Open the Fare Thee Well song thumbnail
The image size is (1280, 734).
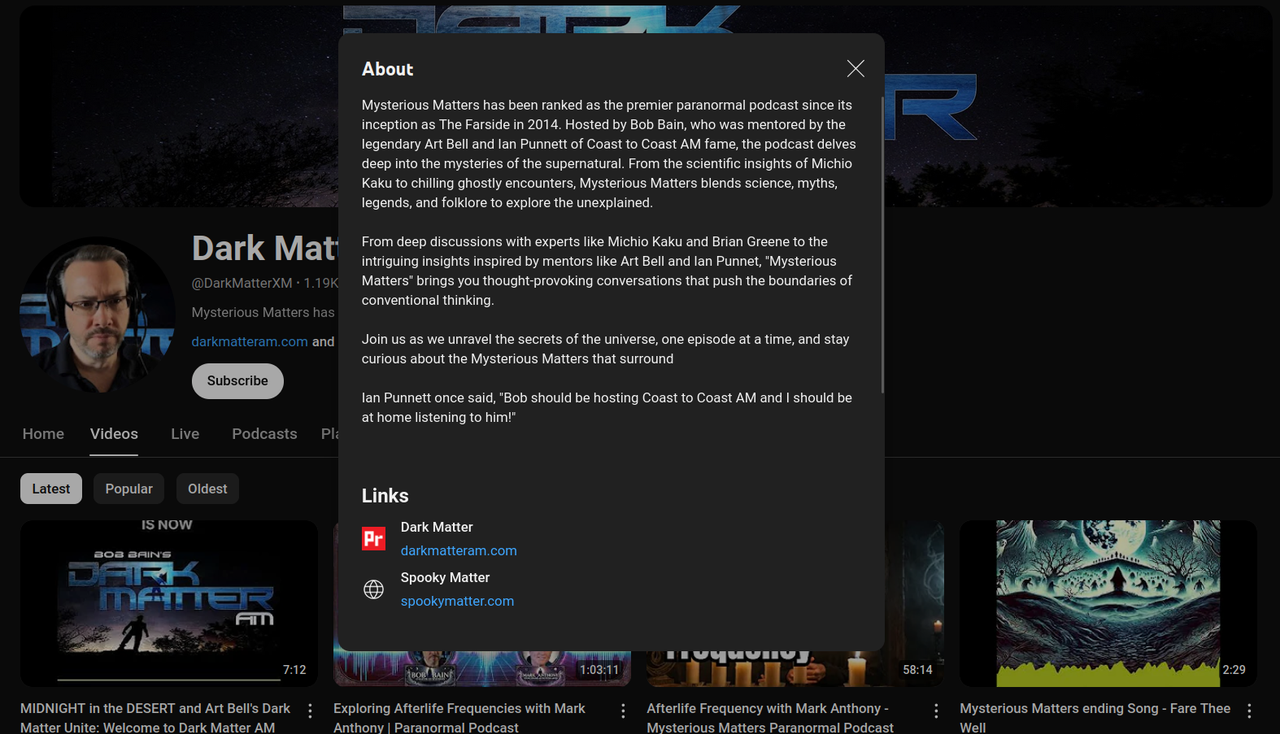tap(1108, 603)
